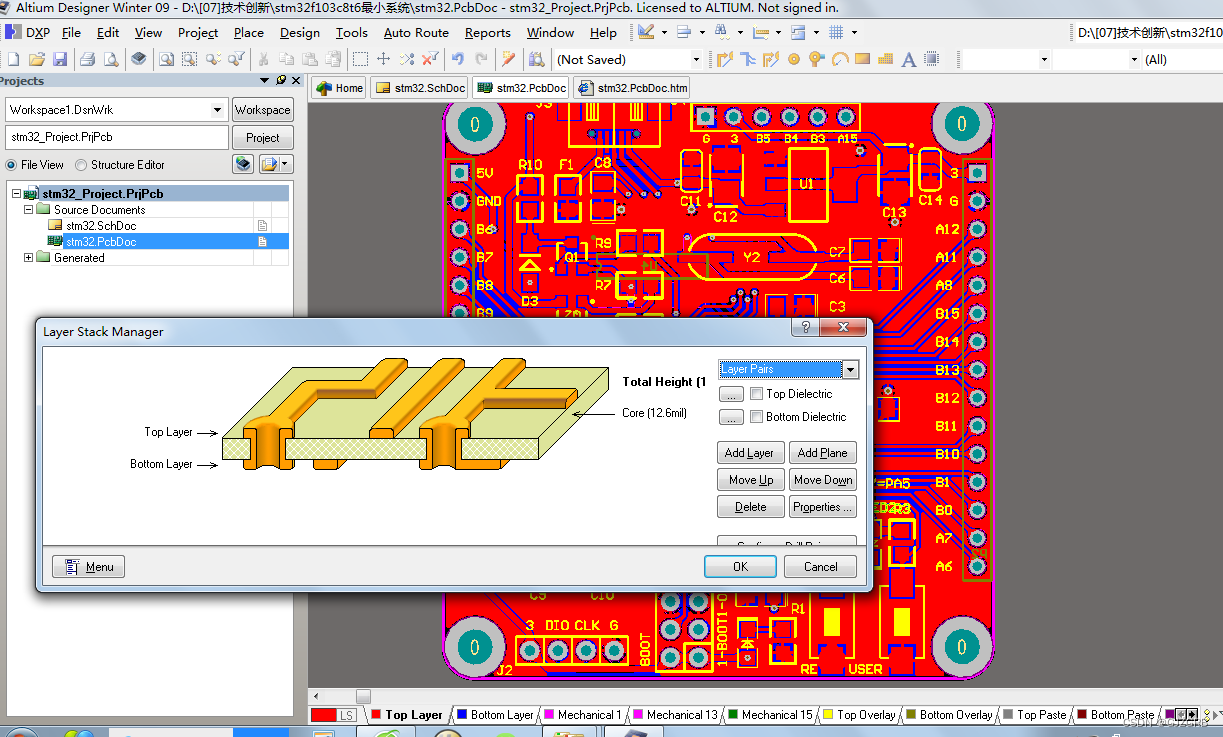Click the Mechanical 1 magenta layer swatch
This screenshot has height=737, width=1223.
coord(548,715)
